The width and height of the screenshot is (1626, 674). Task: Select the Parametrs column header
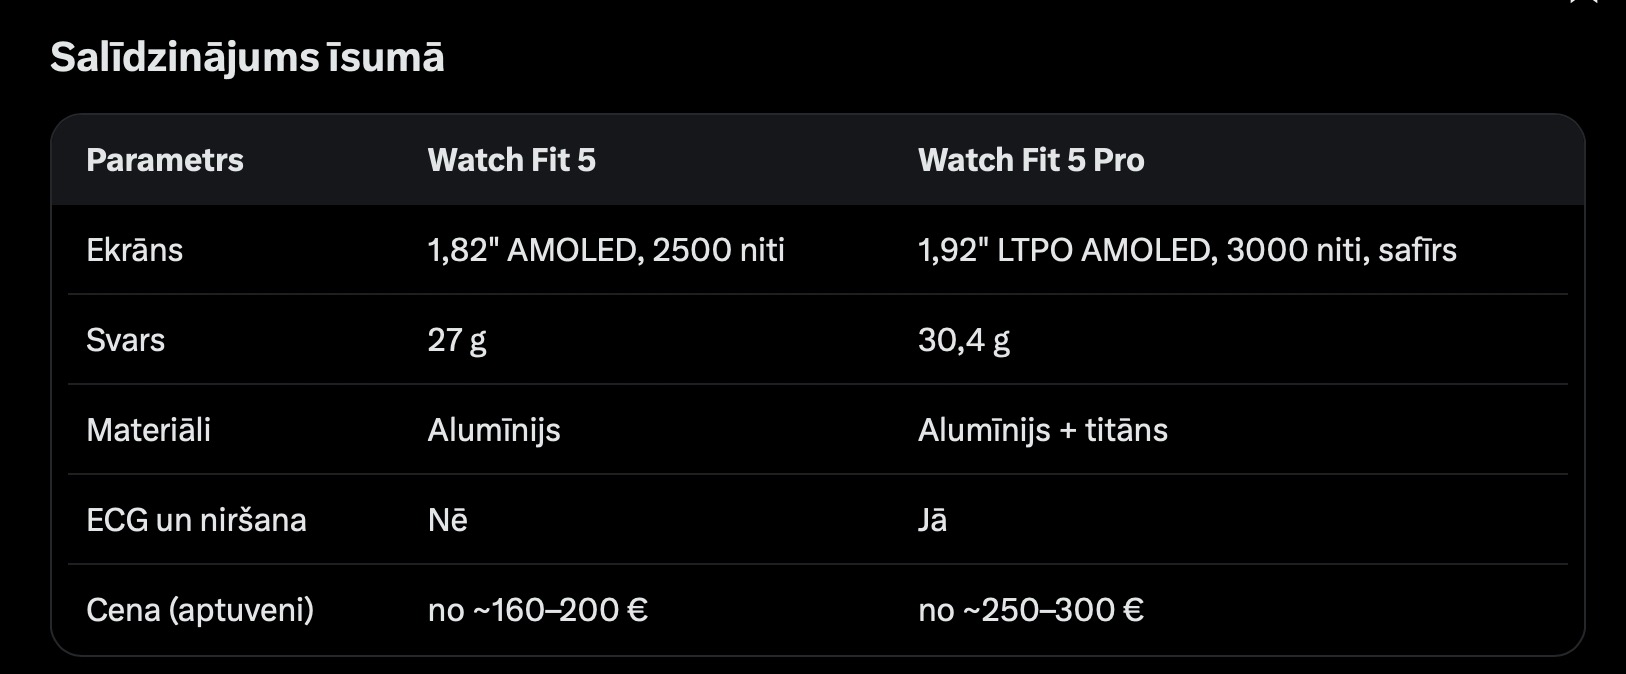tap(165, 160)
